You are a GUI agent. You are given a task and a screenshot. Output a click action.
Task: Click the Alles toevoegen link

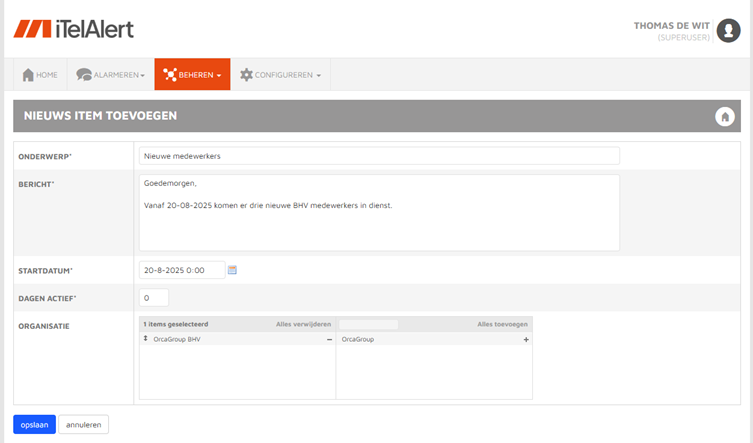click(502, 324)
